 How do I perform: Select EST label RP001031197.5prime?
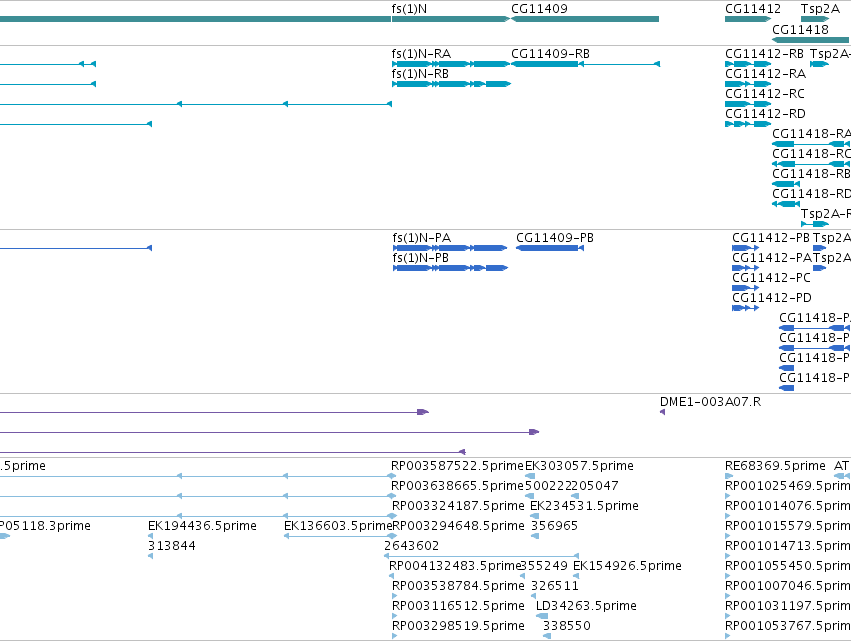coord(788,606)
